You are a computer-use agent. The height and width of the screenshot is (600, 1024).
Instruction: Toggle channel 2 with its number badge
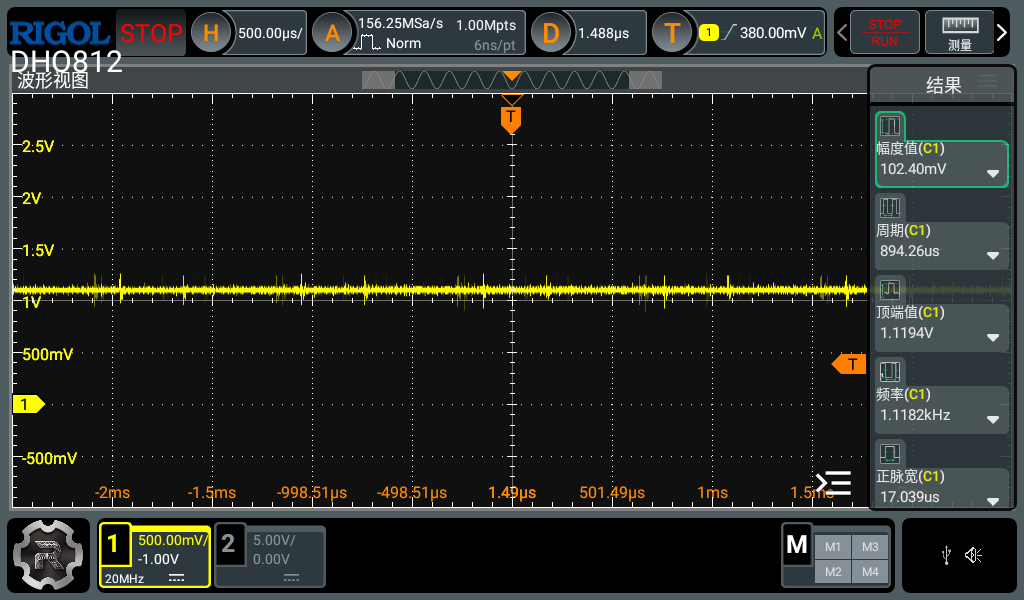pyautogui.click(x=229, y=543)
